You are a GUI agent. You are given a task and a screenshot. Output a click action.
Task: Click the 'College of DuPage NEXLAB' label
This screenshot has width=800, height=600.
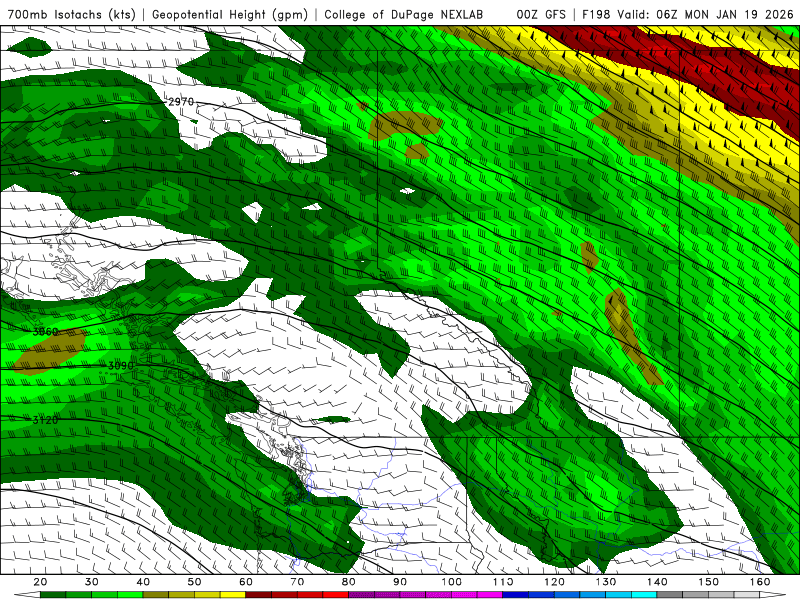click(404, 14)
